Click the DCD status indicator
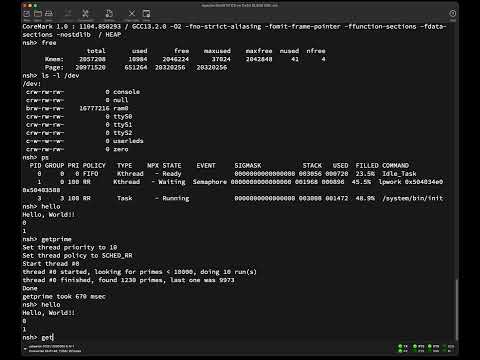This screenshot has height=360, width=480. [444, 346]
